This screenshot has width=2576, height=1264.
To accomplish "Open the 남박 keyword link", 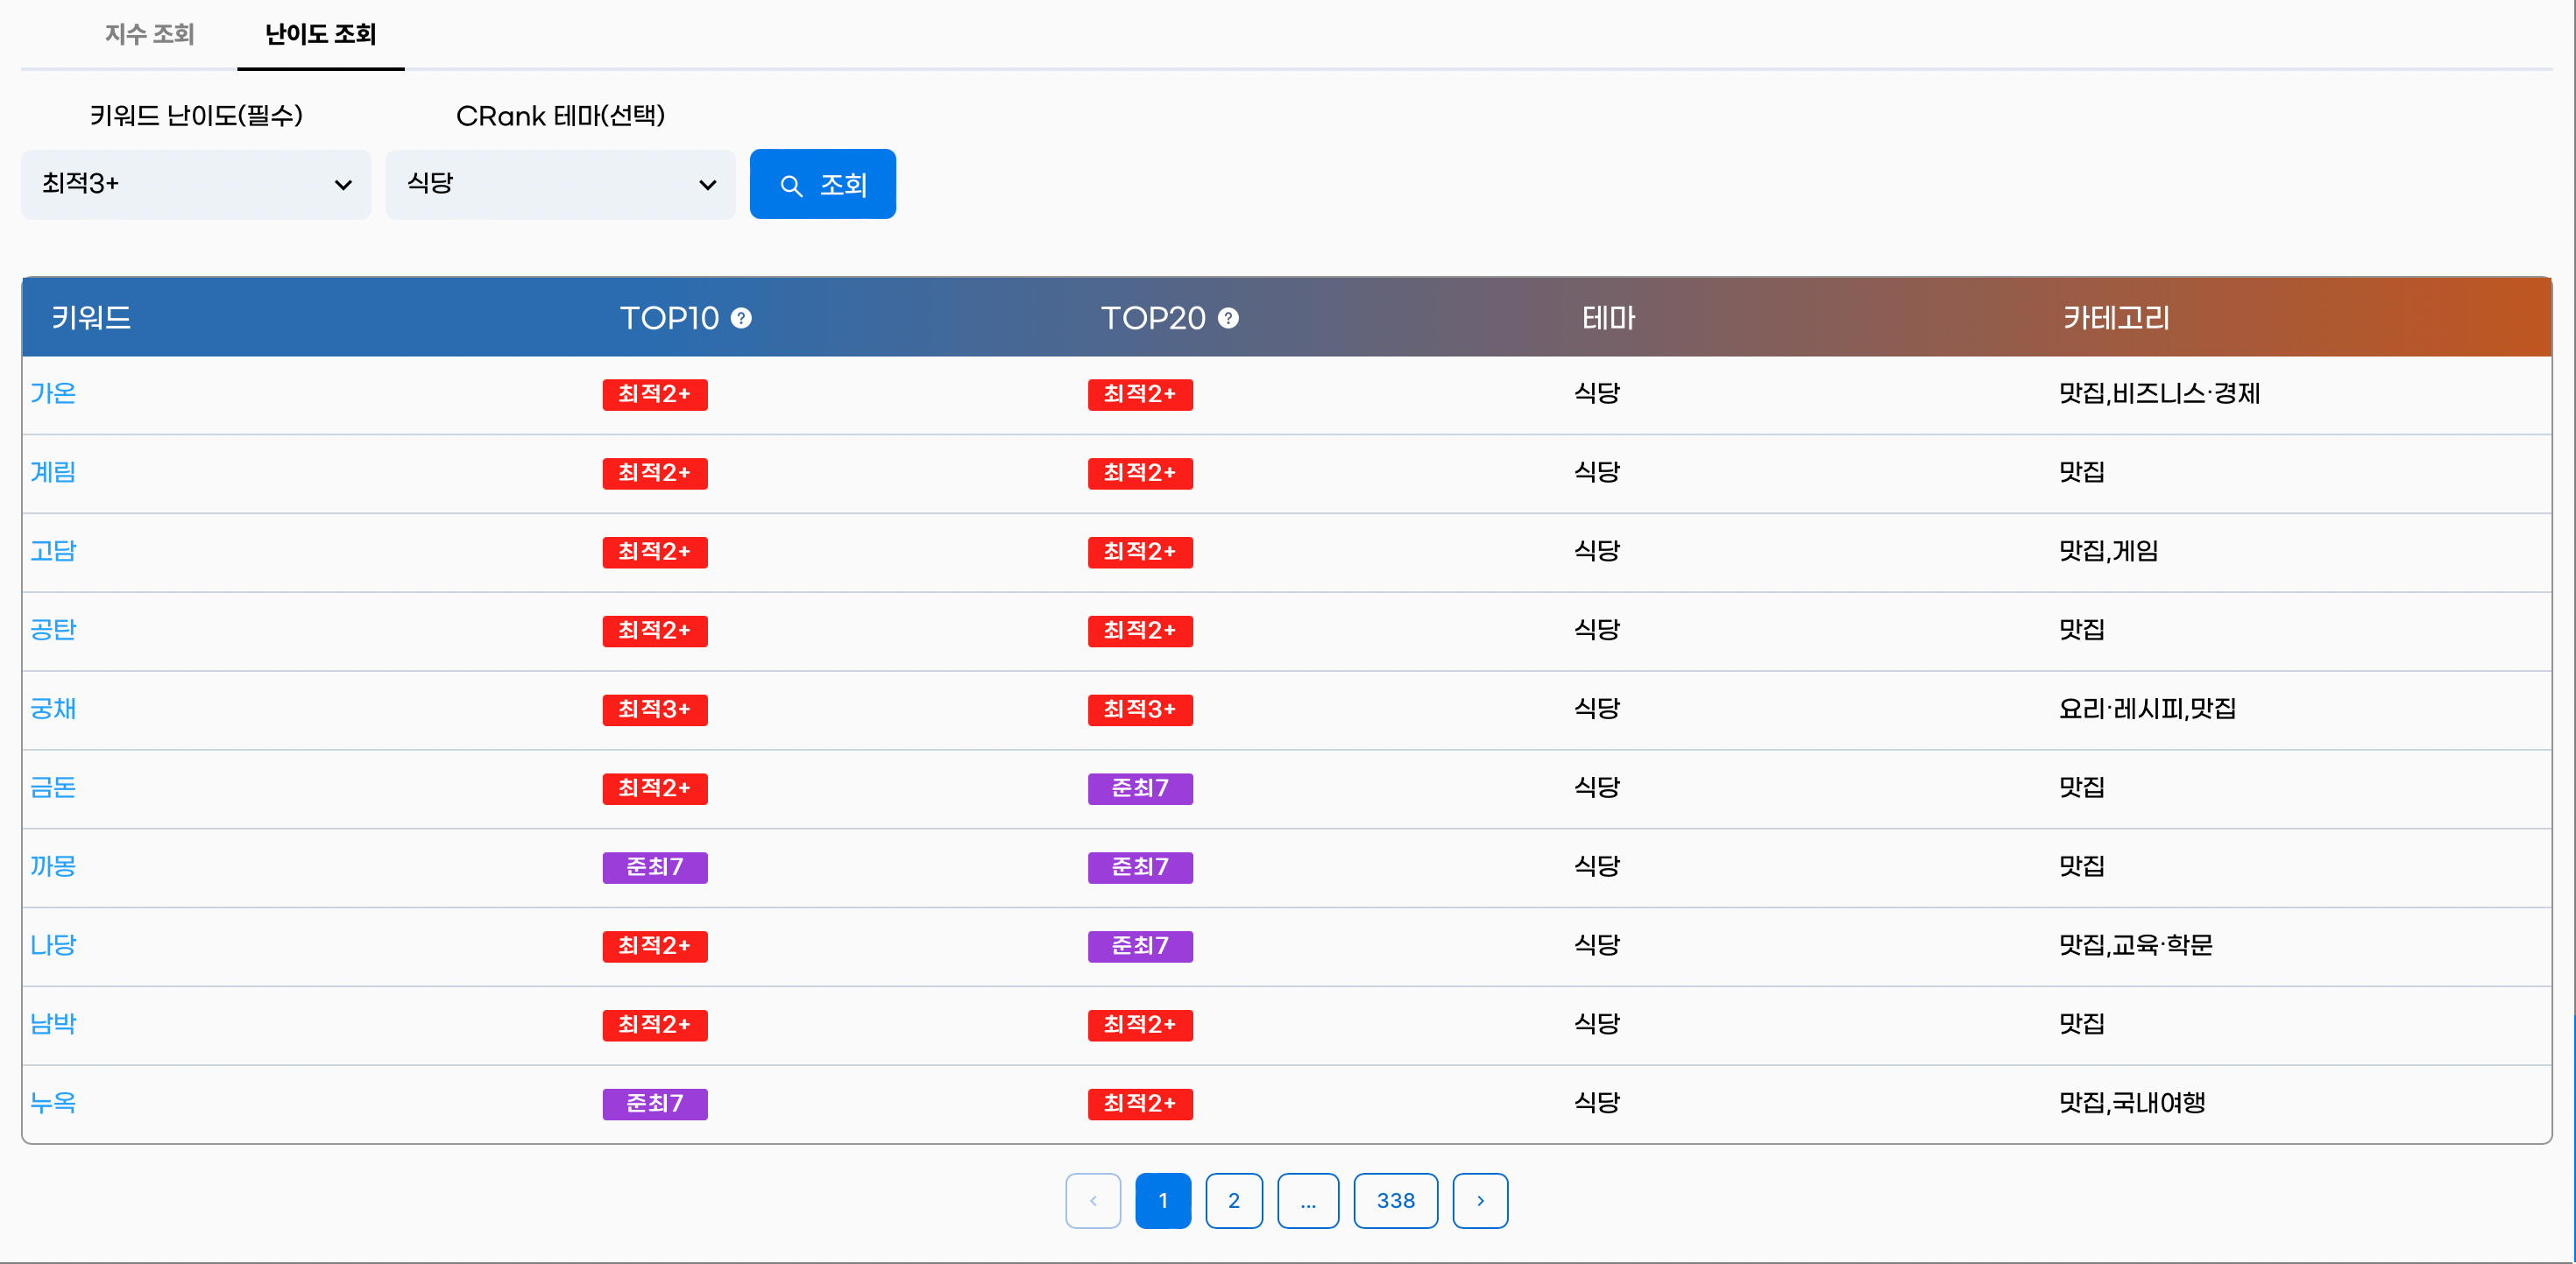I will [53, 1024].
